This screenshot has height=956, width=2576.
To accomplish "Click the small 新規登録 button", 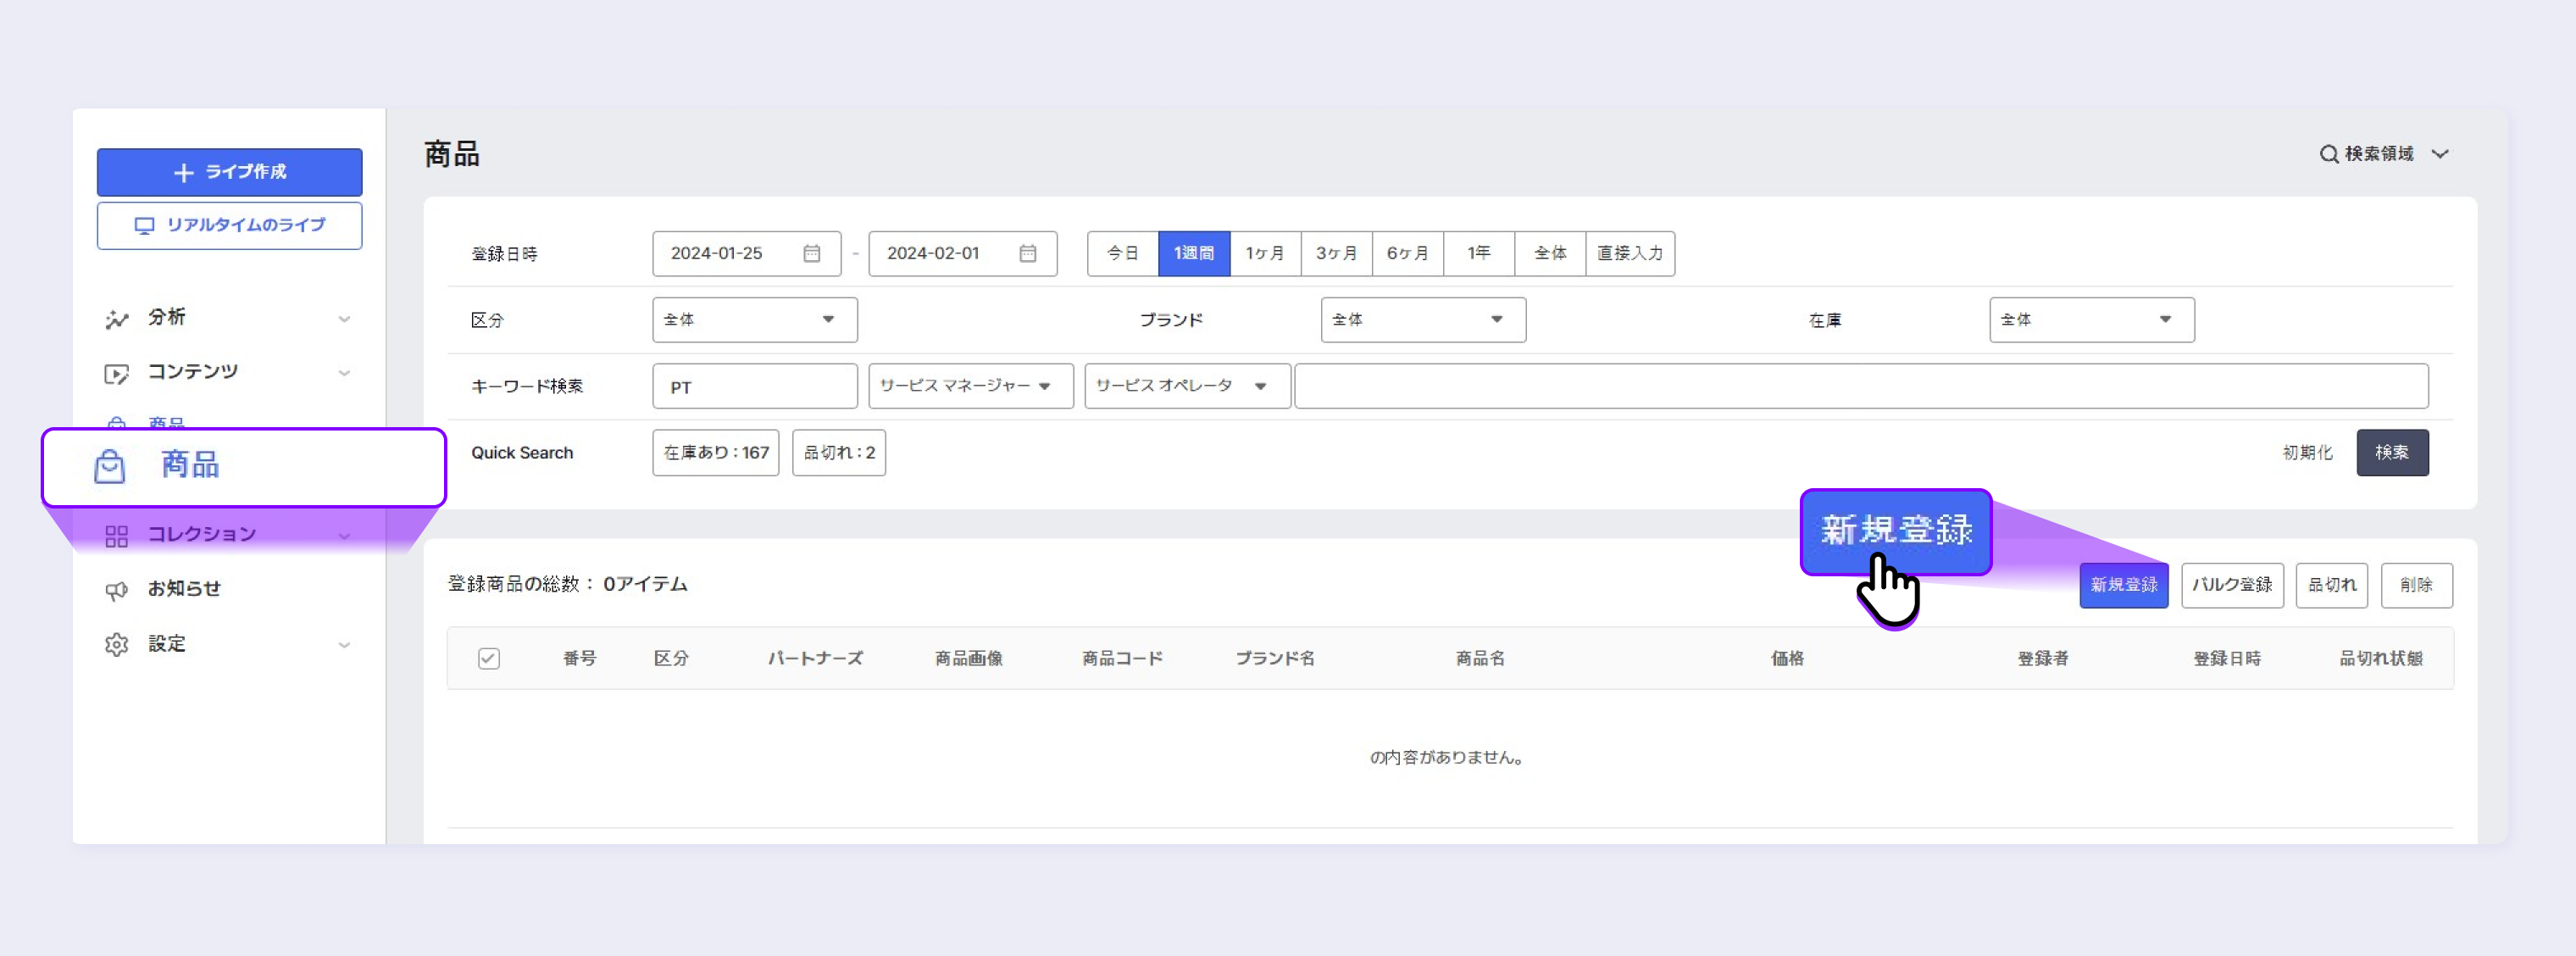I will coord(2123,585).
